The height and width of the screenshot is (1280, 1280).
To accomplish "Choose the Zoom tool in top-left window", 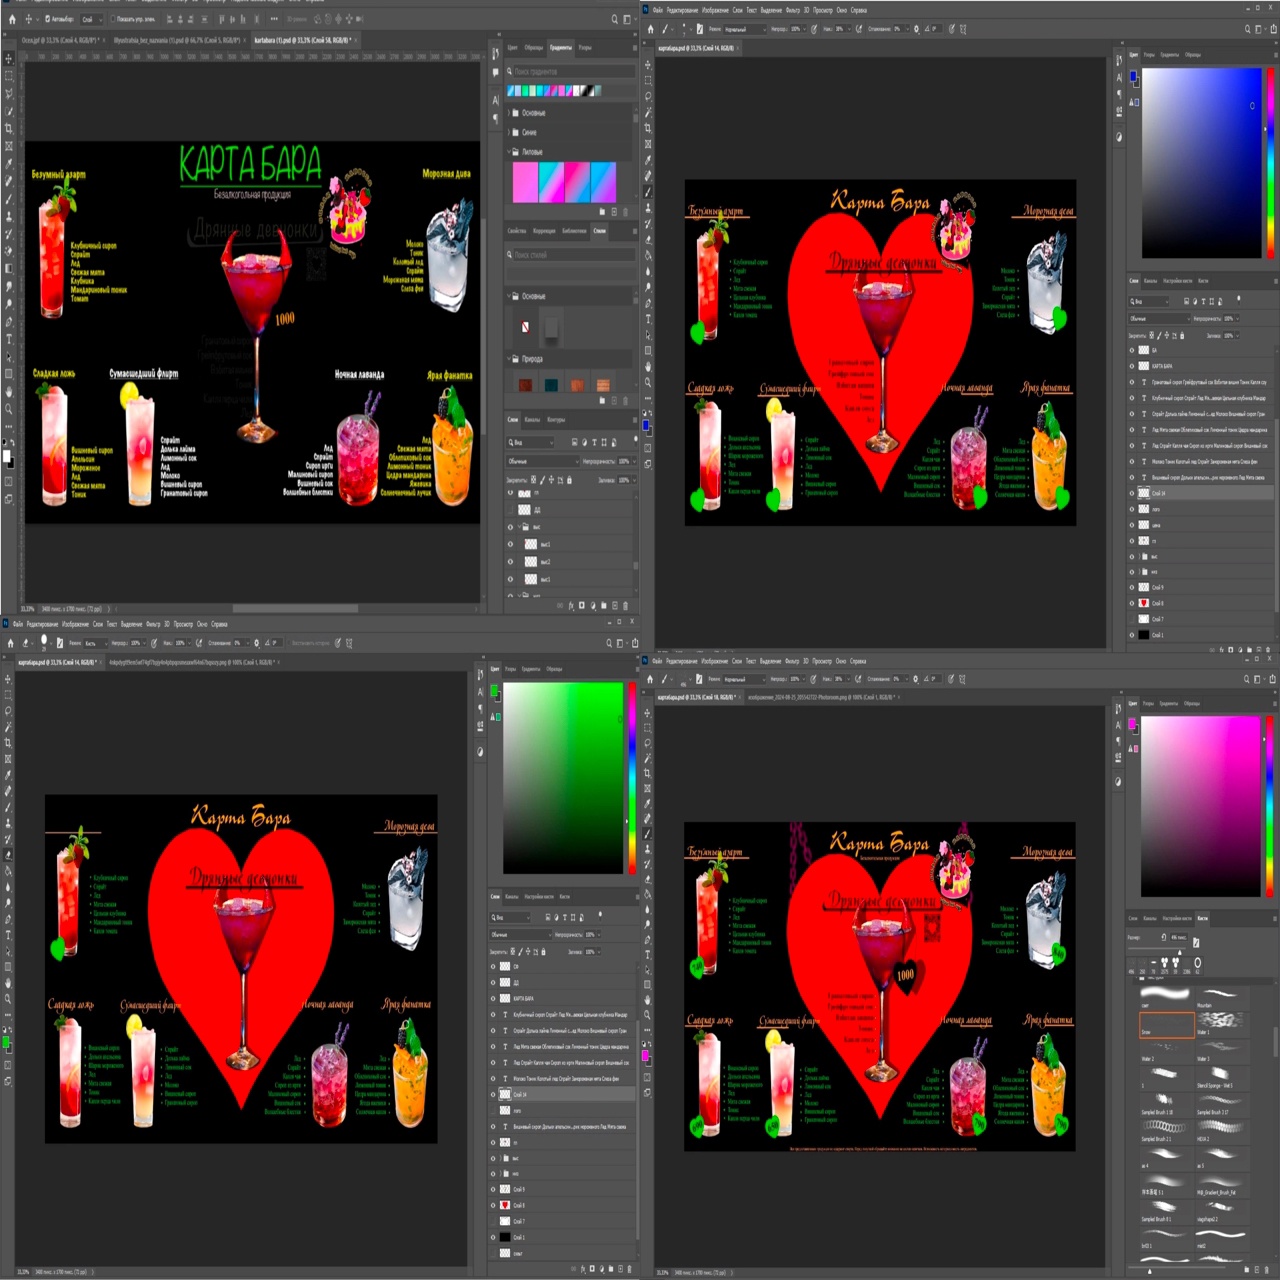I will tap(9, 409).
